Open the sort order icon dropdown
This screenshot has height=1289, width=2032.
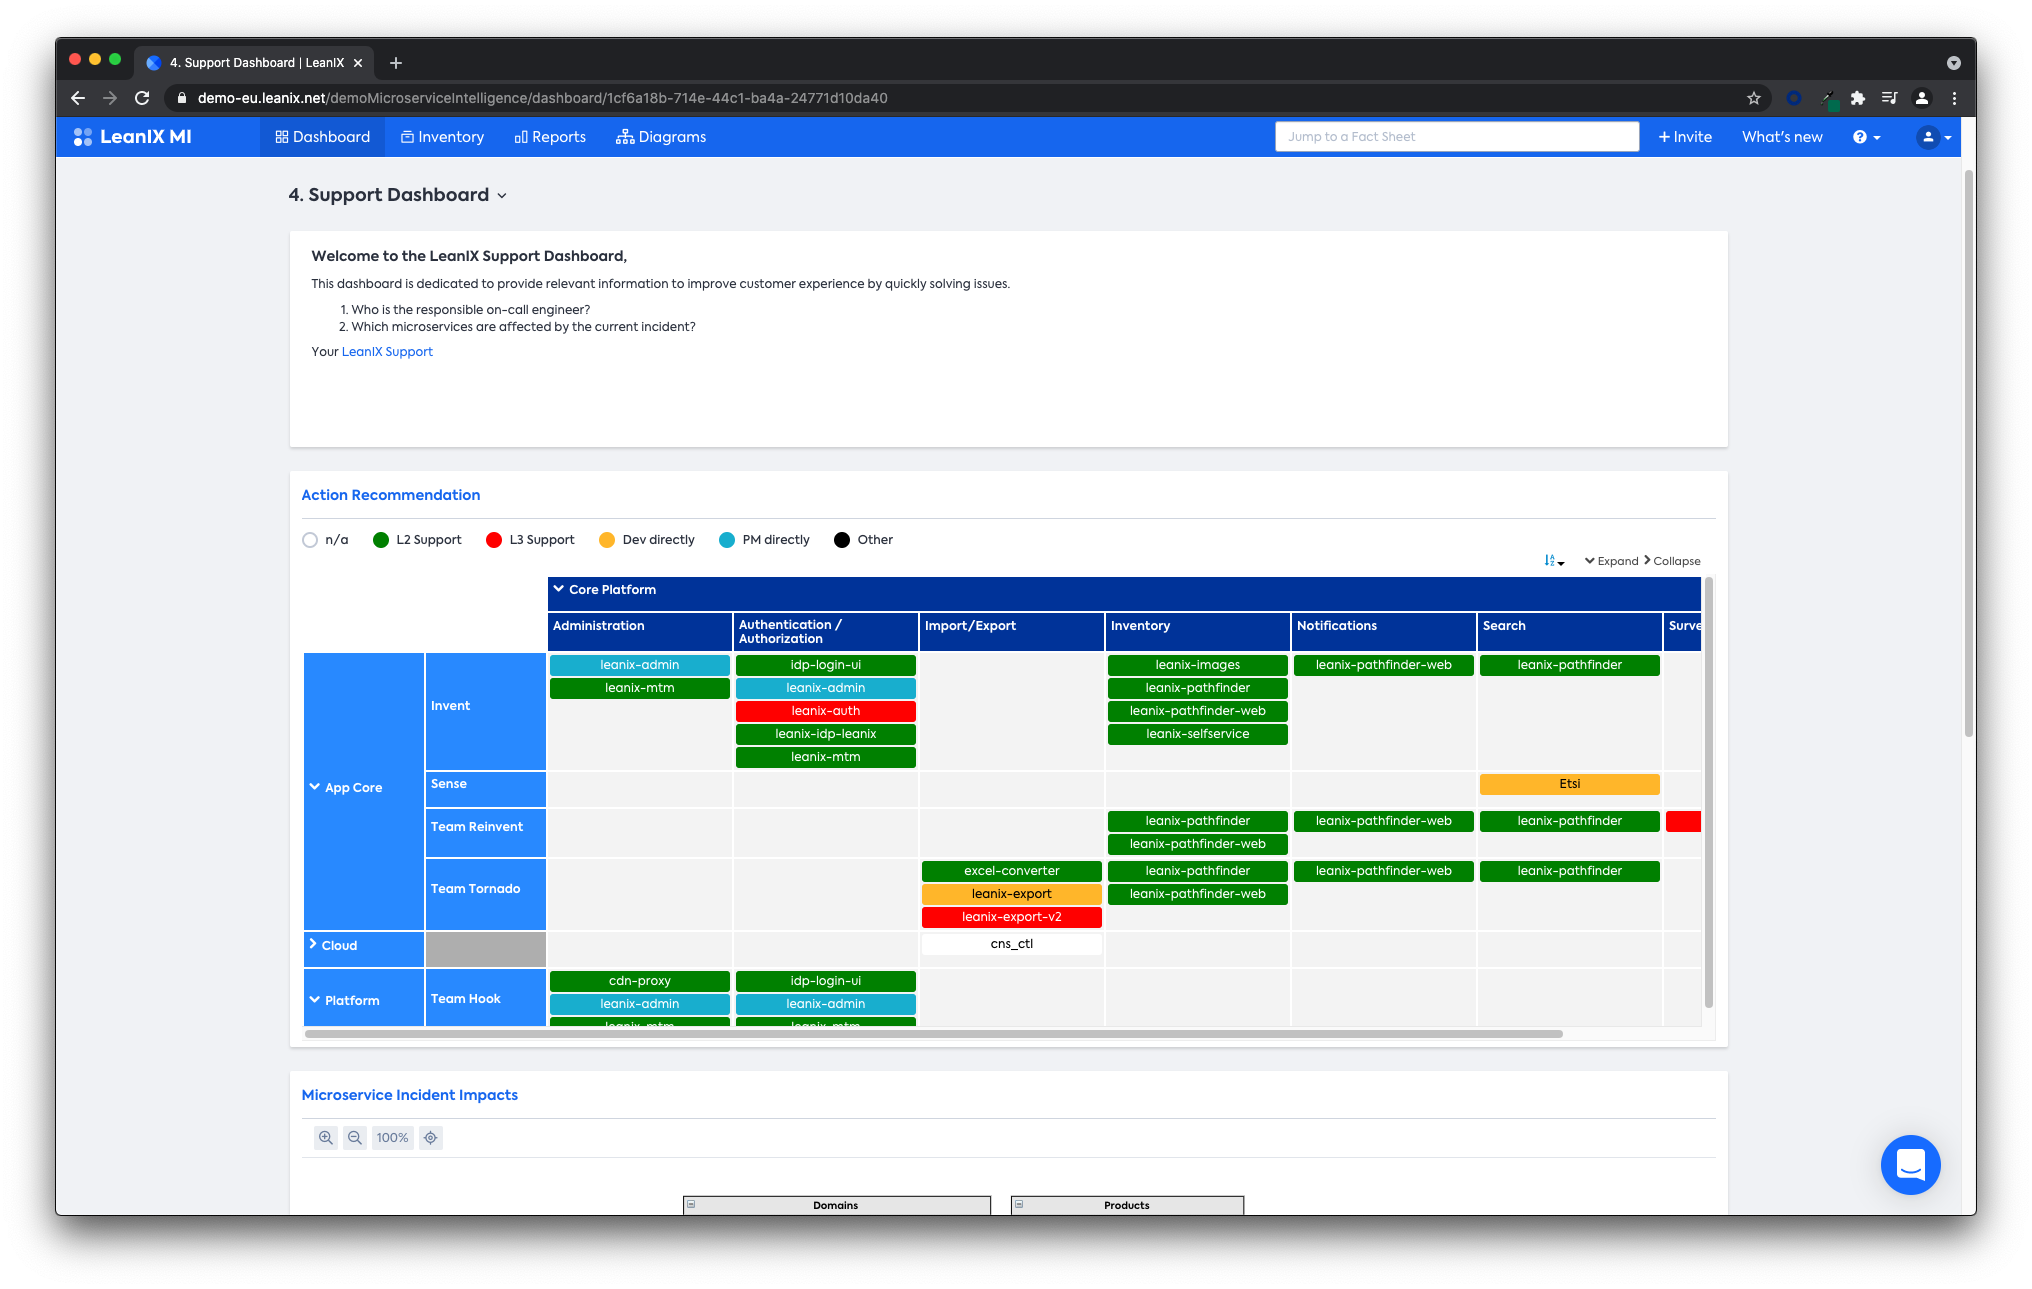point(1553,561)
